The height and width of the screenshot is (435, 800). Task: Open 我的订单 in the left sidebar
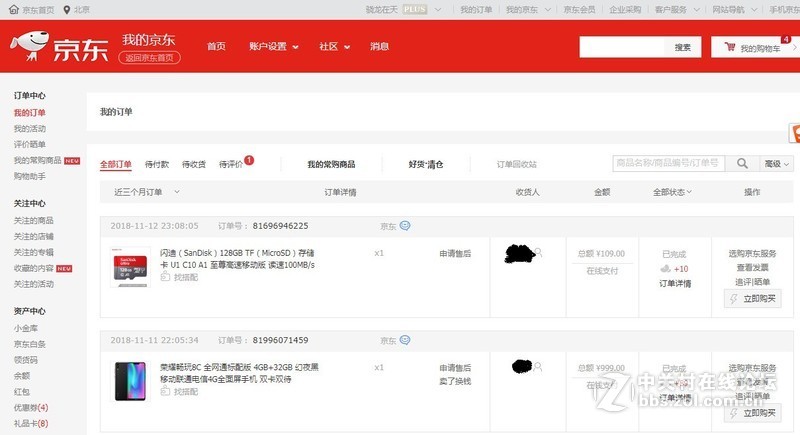[30, 112]
